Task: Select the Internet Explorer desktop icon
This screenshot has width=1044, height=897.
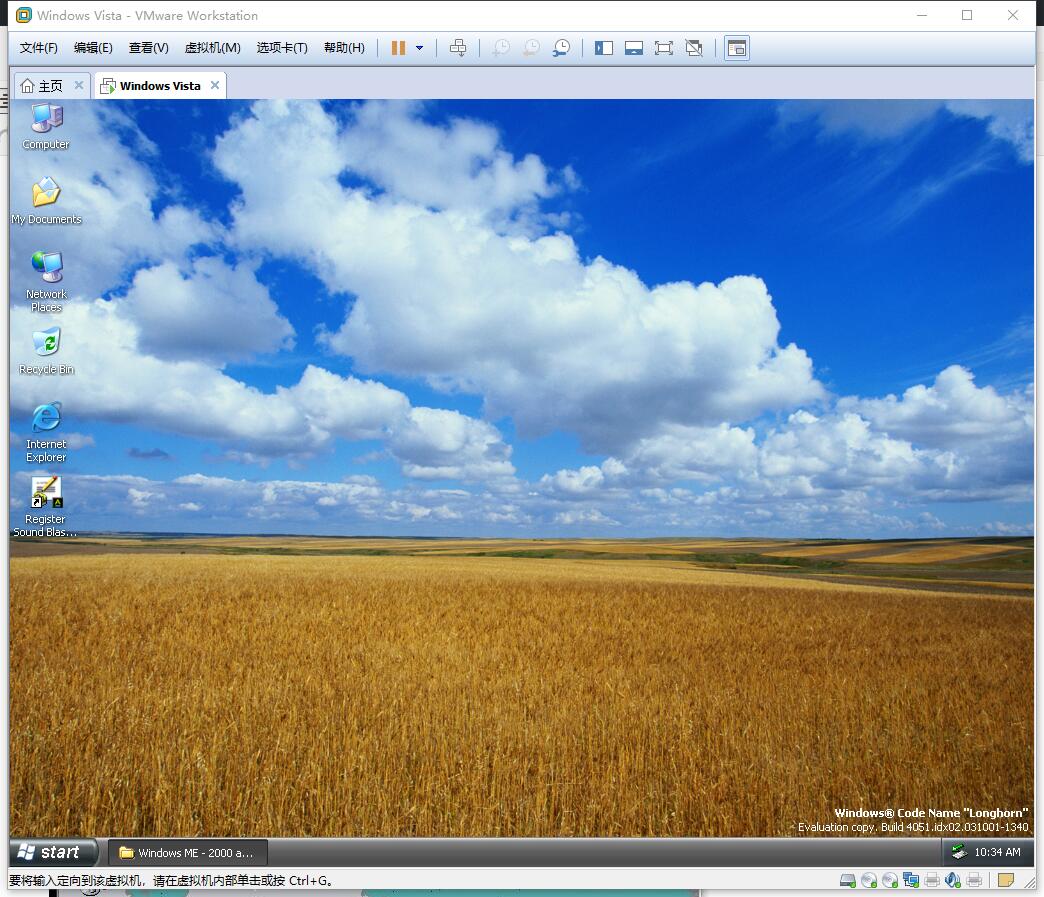Action: (x=46, y=432)
